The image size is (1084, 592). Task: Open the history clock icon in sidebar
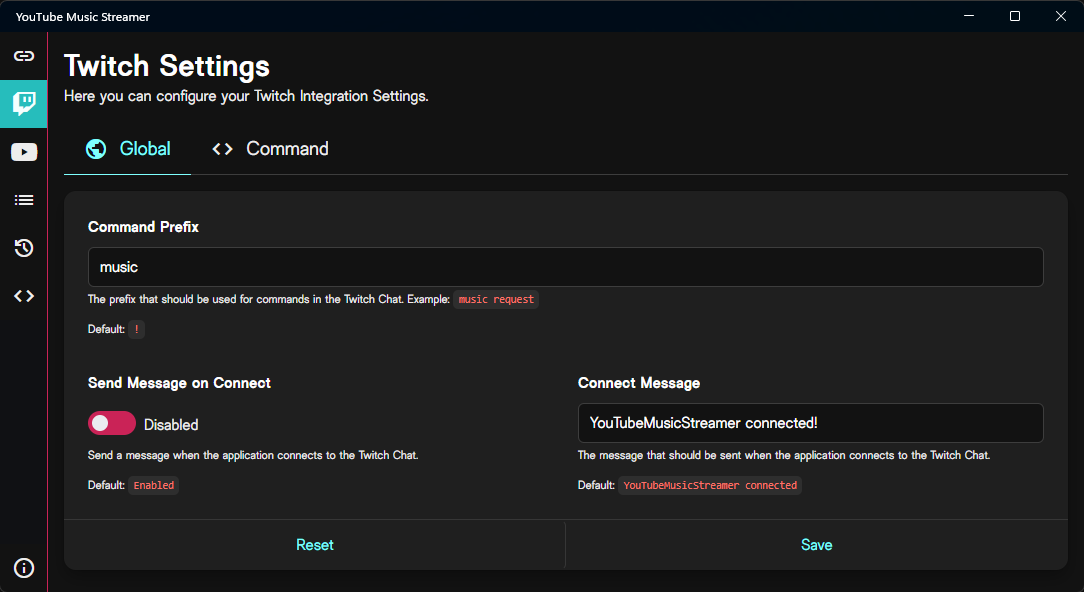[x=24, y=248]
